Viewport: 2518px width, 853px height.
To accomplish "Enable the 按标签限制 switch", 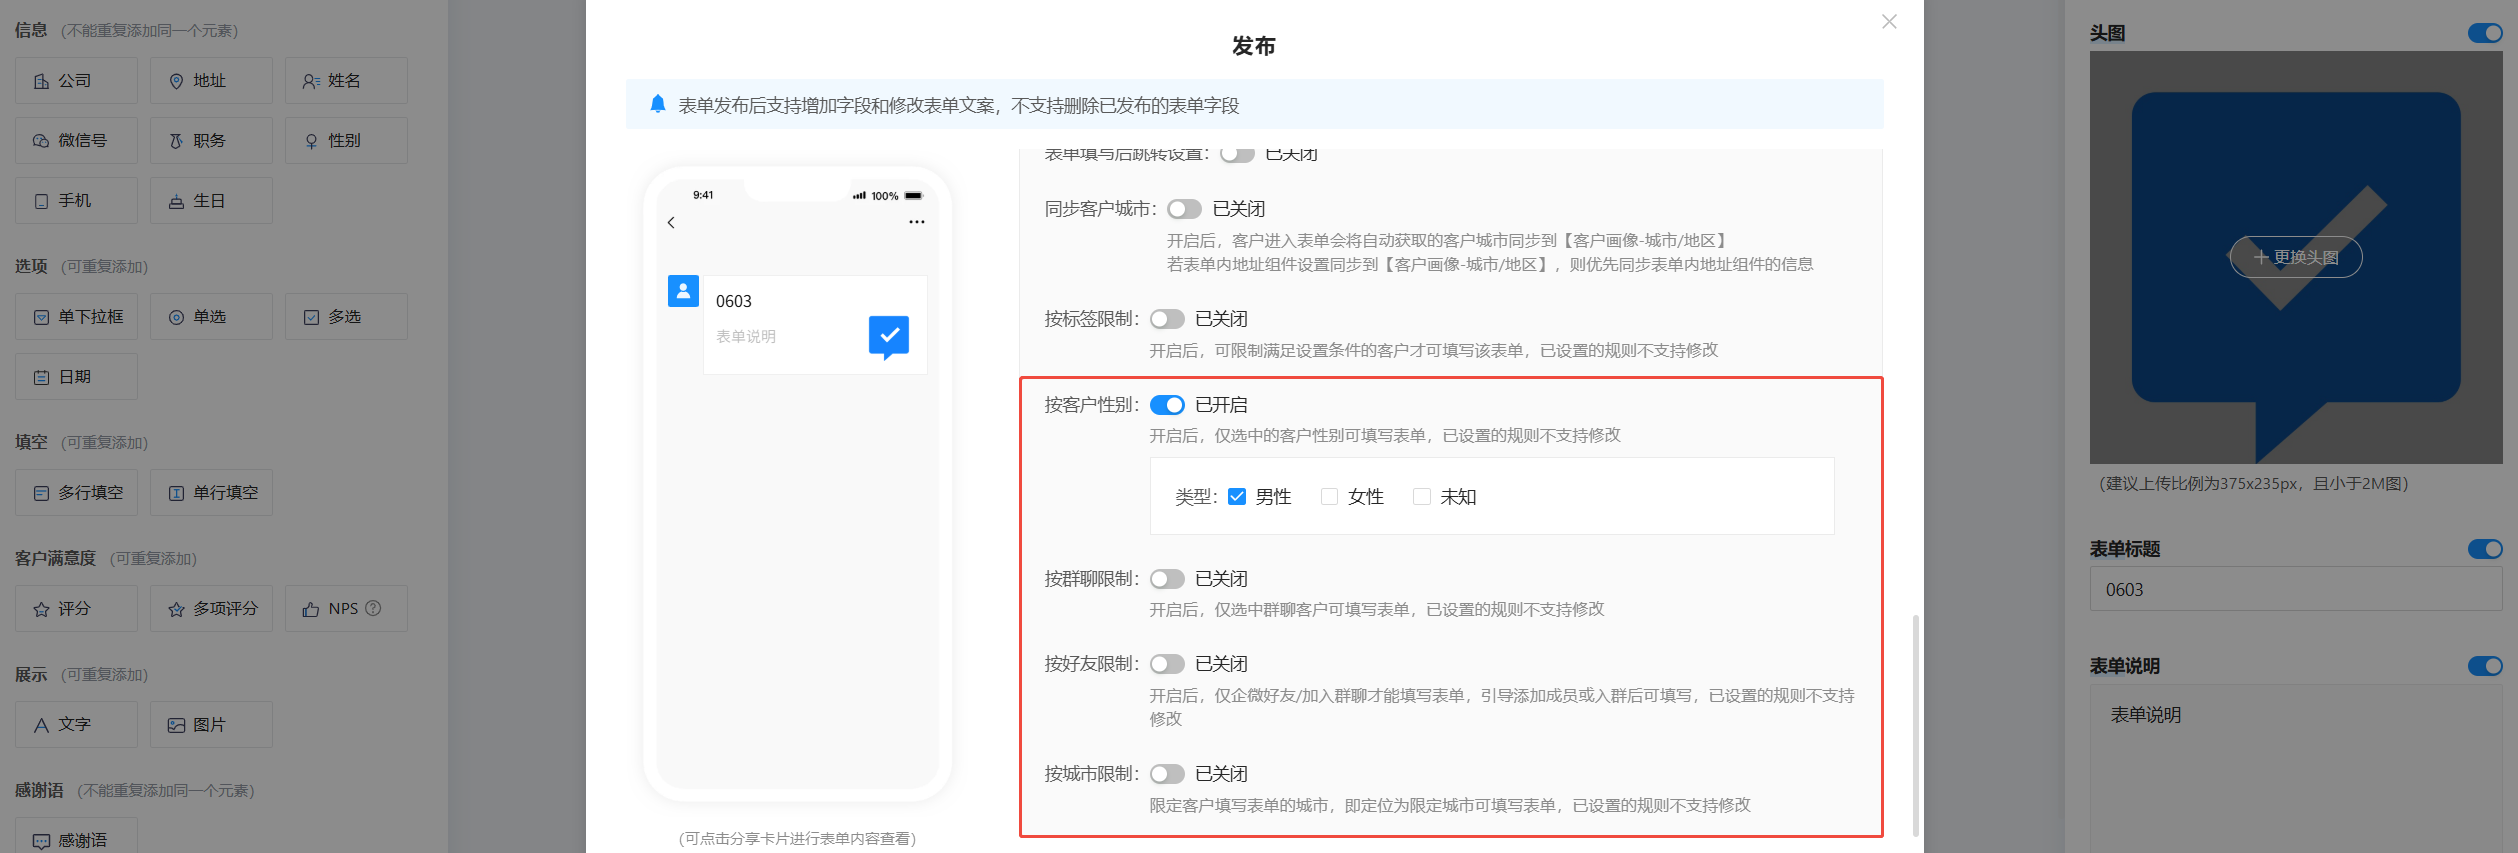I will pyautogui.click(x=1167, y=319).
